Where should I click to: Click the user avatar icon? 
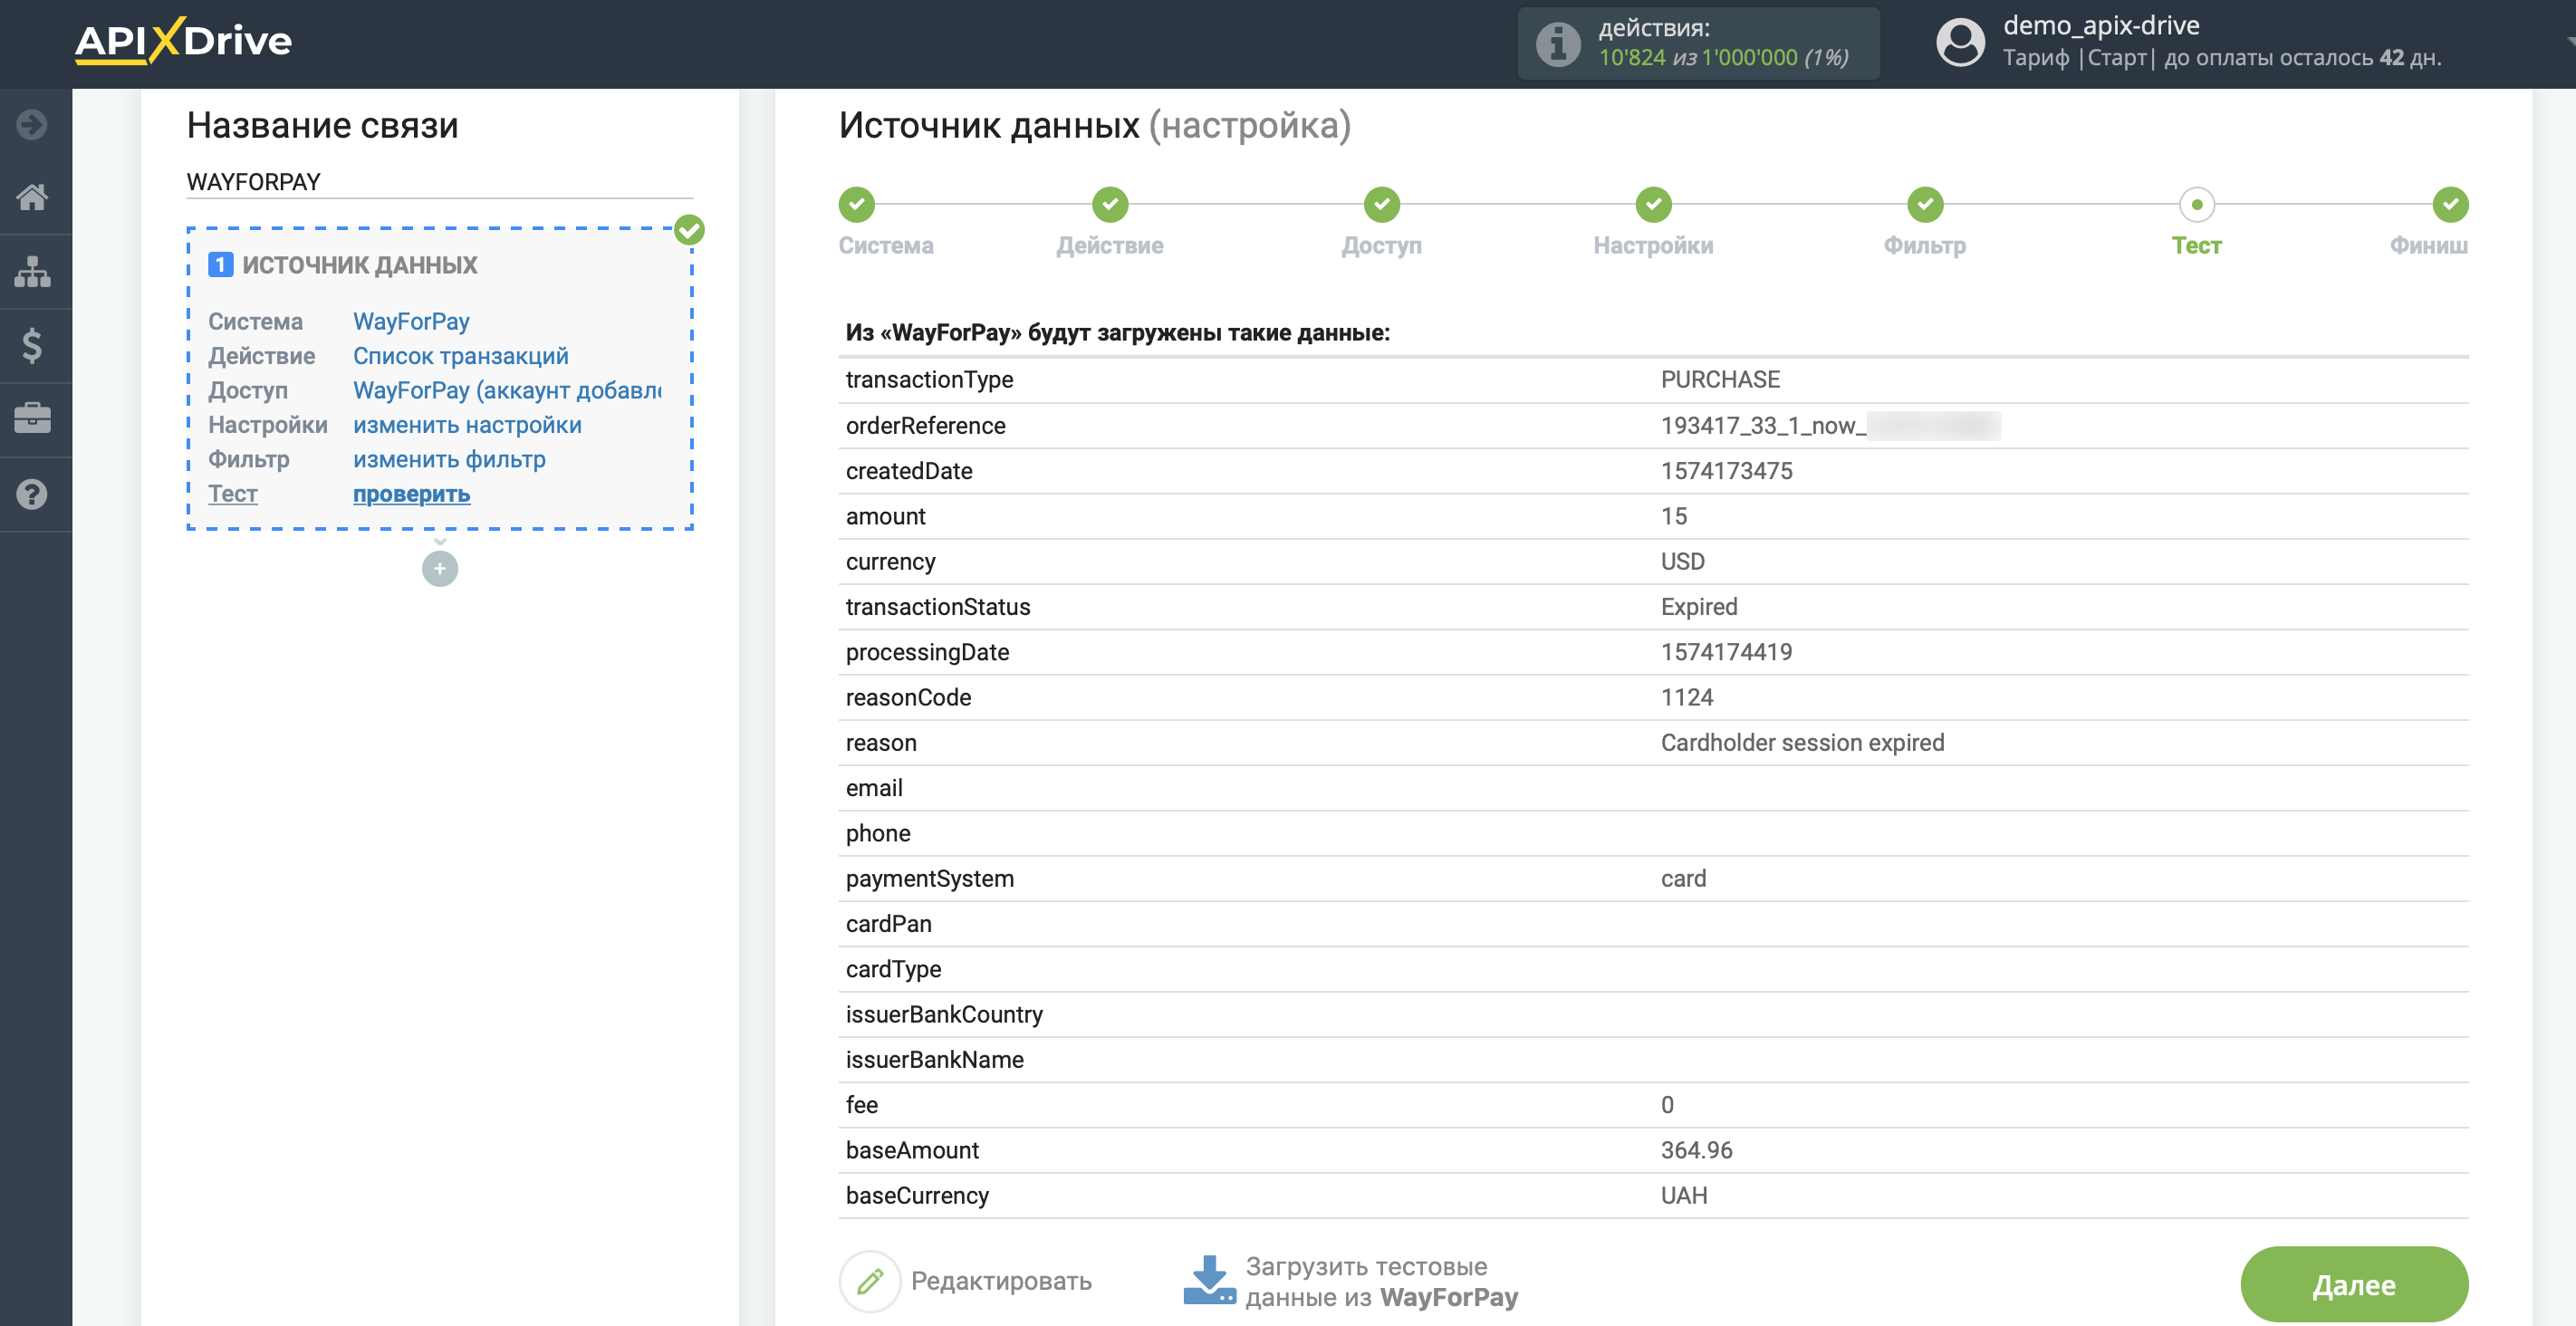(x=1960, y=43)
